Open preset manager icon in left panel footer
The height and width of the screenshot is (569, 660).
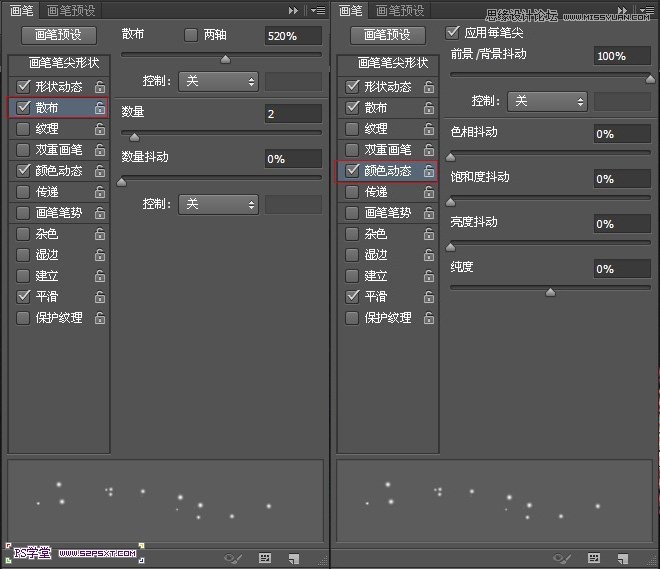pyautogui.click(x=265, y=558)
